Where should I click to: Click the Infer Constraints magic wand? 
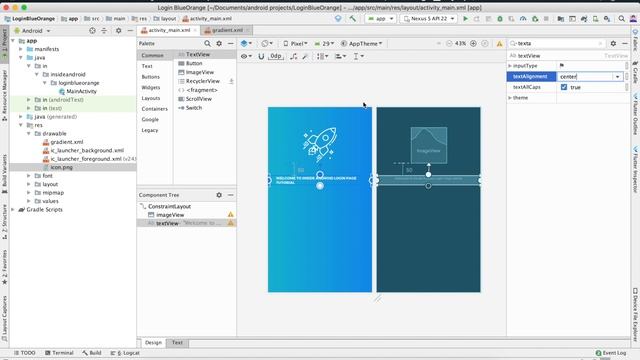tap(305, 56)
